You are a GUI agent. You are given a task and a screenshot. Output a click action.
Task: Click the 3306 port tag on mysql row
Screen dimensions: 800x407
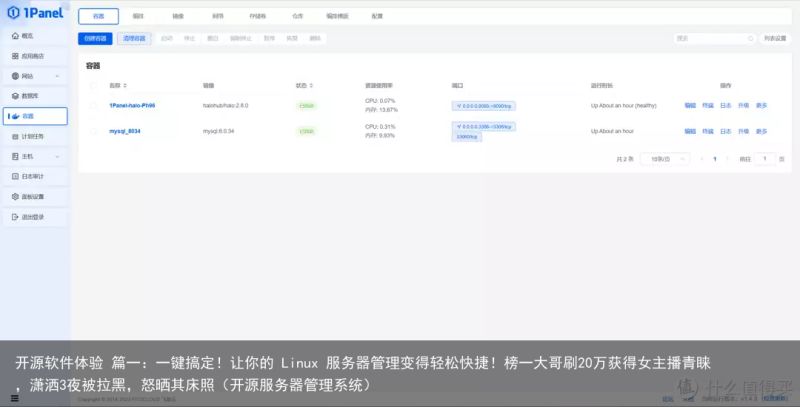tap(484, 126)
